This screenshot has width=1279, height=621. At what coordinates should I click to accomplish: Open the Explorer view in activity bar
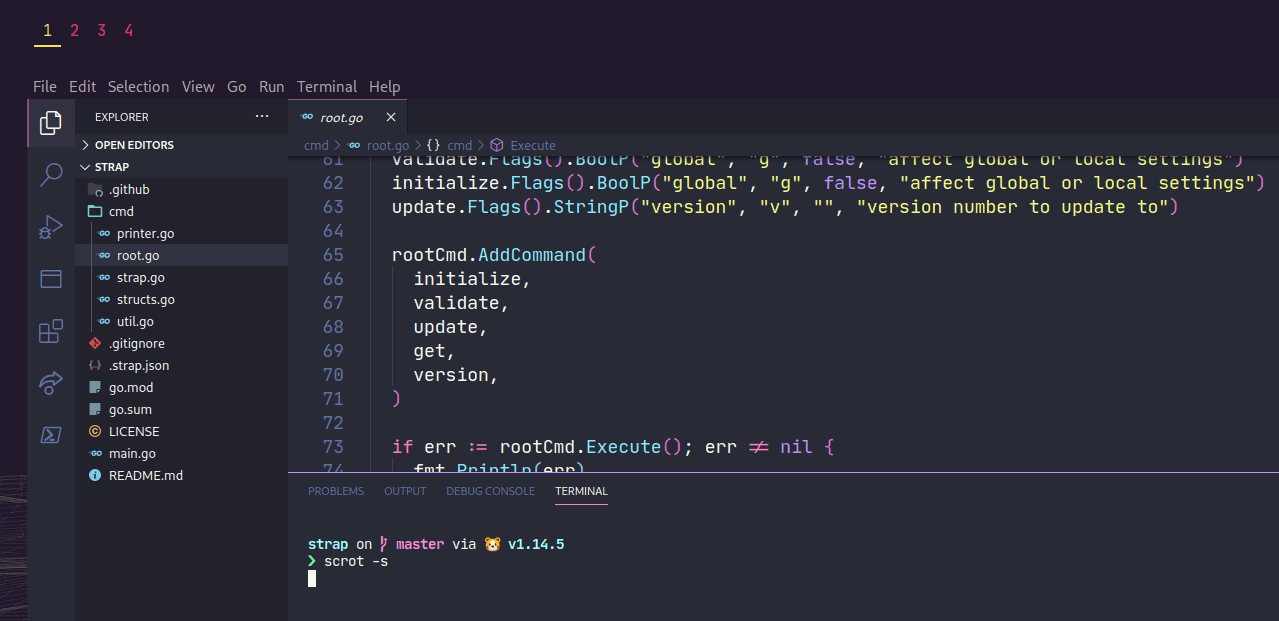point(50,123)
